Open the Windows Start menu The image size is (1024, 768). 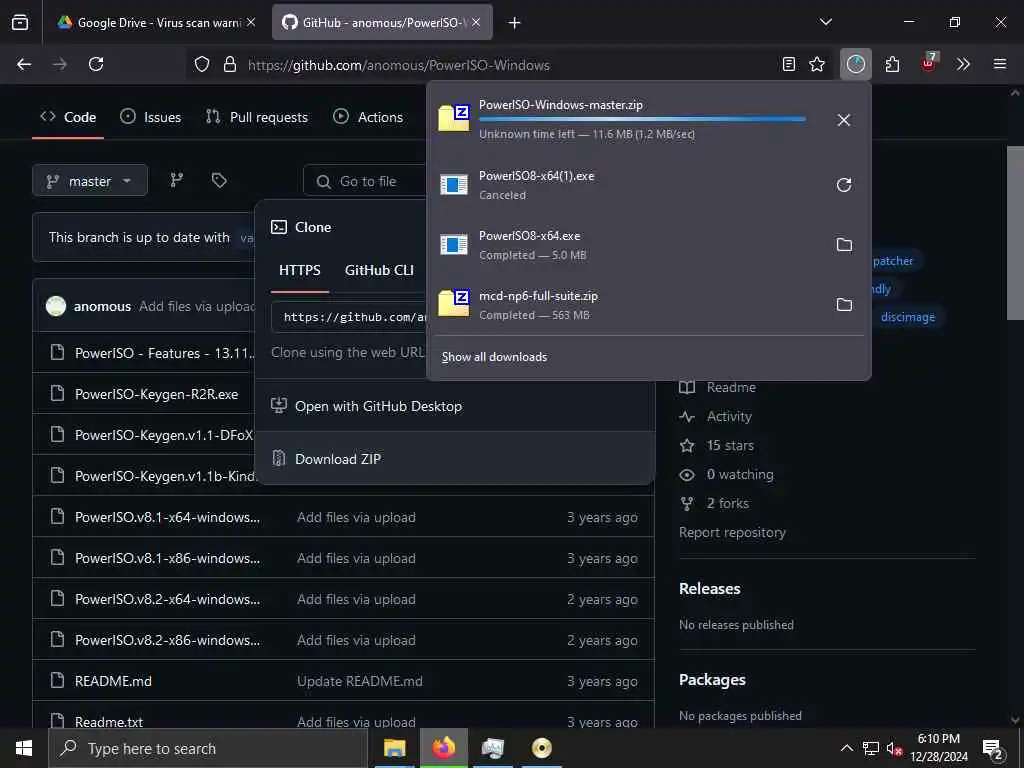24,748
